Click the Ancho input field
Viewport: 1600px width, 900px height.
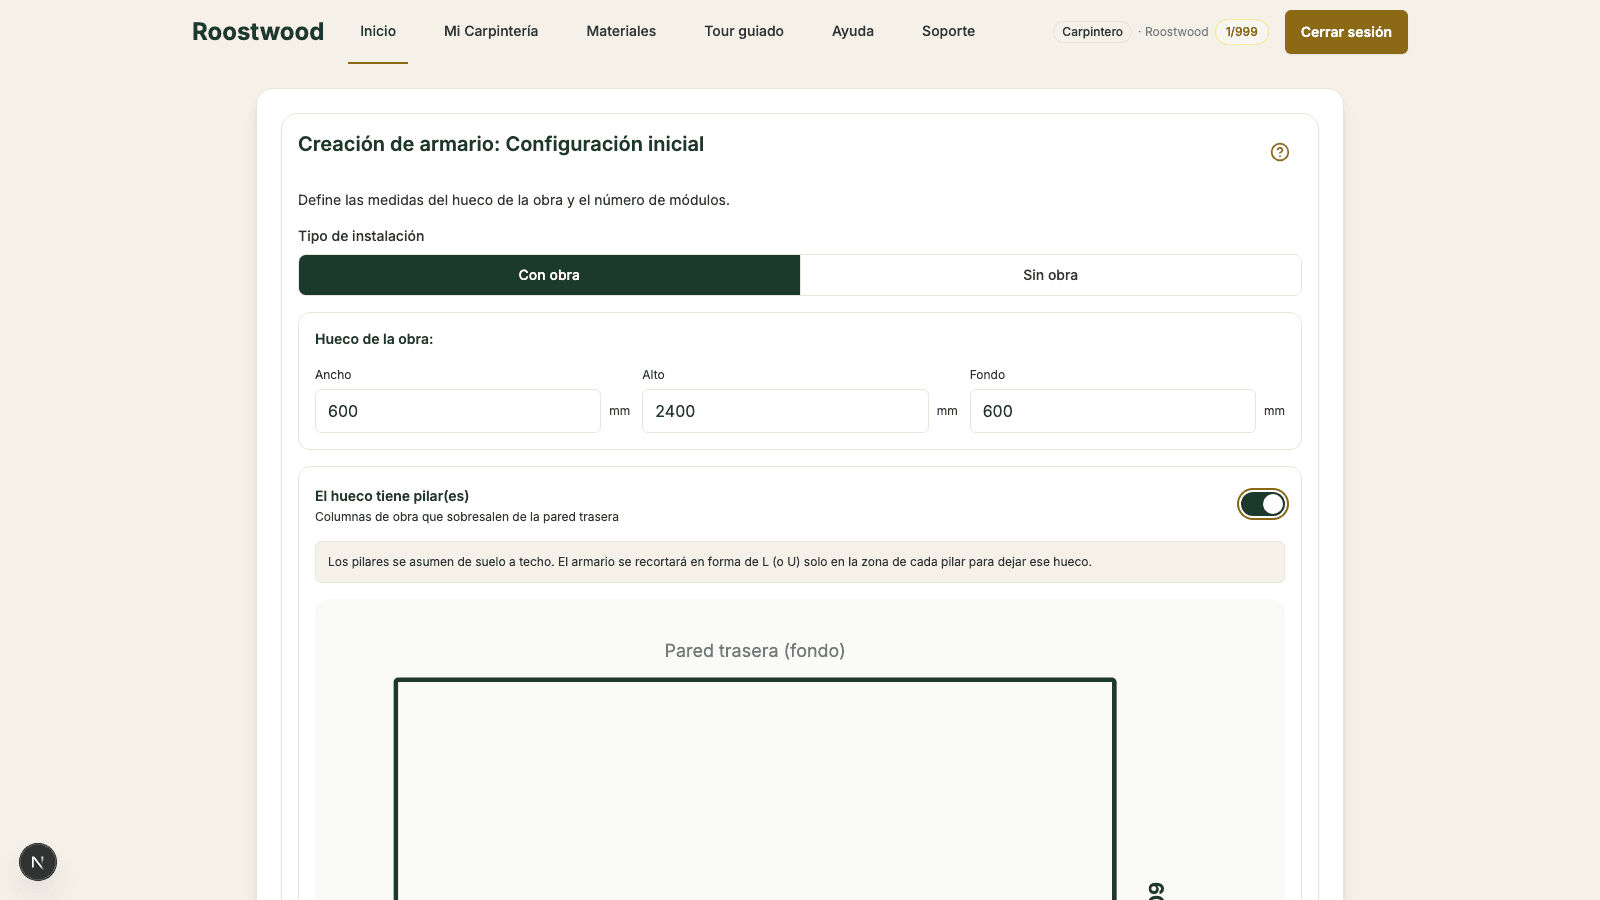[x=458, y=411]
